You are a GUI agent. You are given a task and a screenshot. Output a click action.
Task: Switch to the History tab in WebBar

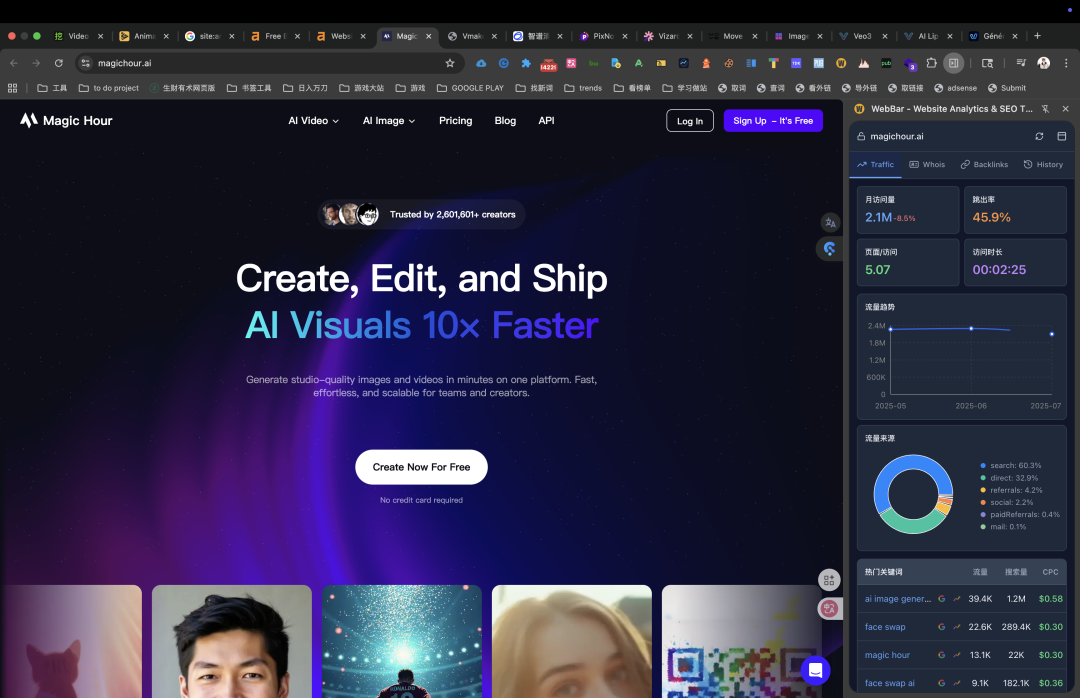coord(1043,165)
